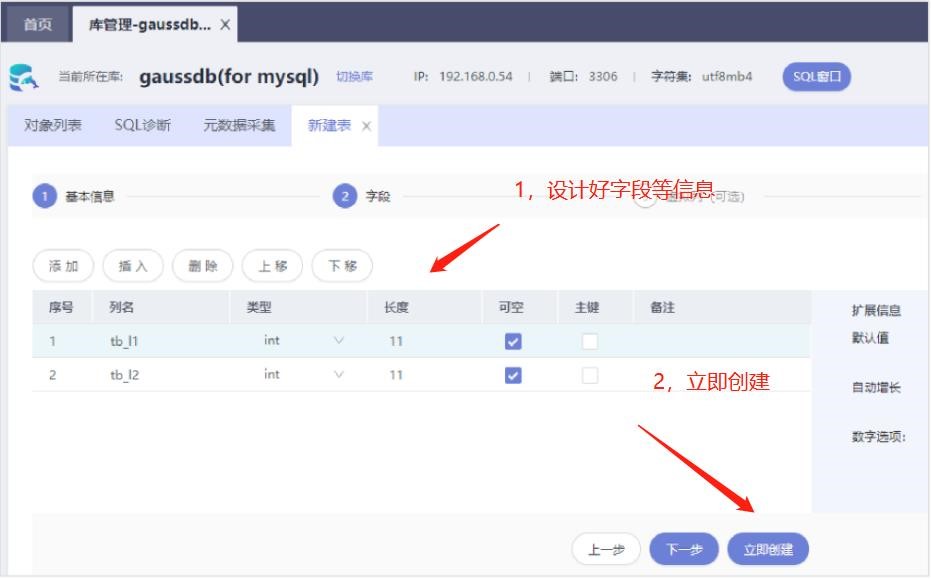The height and width of the screenshot is (579, 931).
Task: Go back with 上一步 button
Action: [x=606, y=549]
